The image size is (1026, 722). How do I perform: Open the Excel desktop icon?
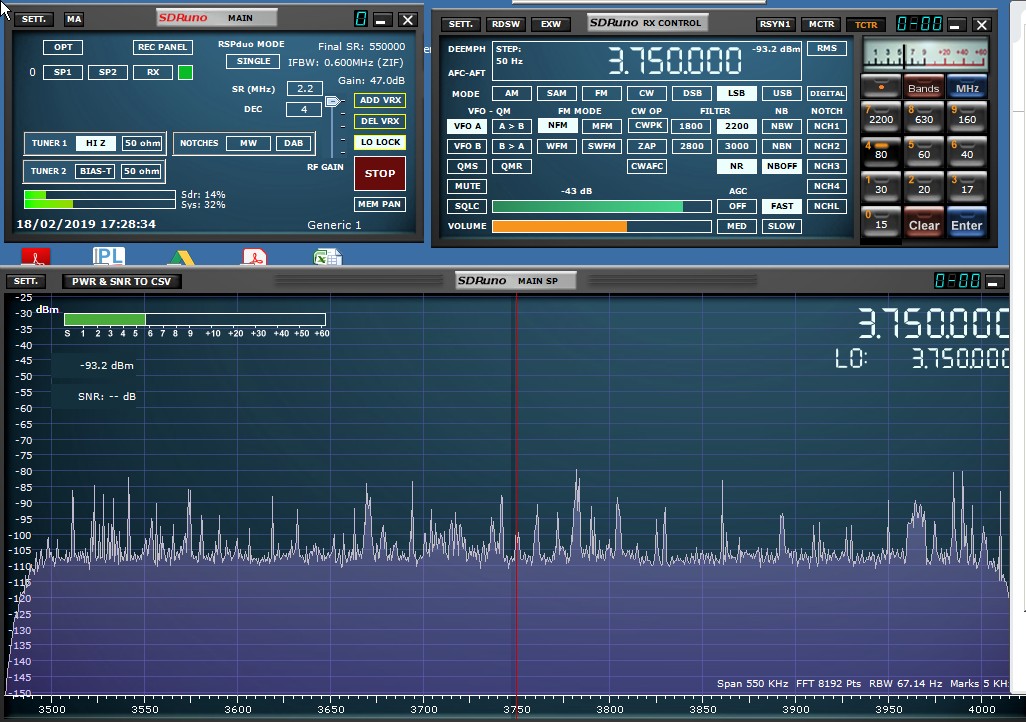click(327, 256)
